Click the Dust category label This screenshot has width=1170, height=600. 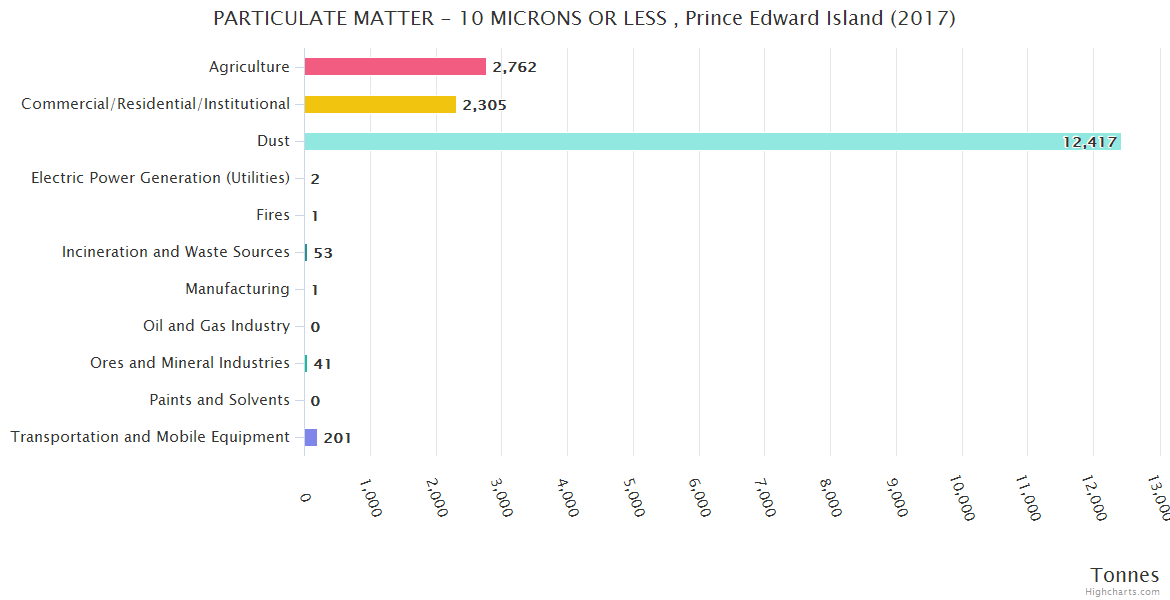tap(273, 141)
